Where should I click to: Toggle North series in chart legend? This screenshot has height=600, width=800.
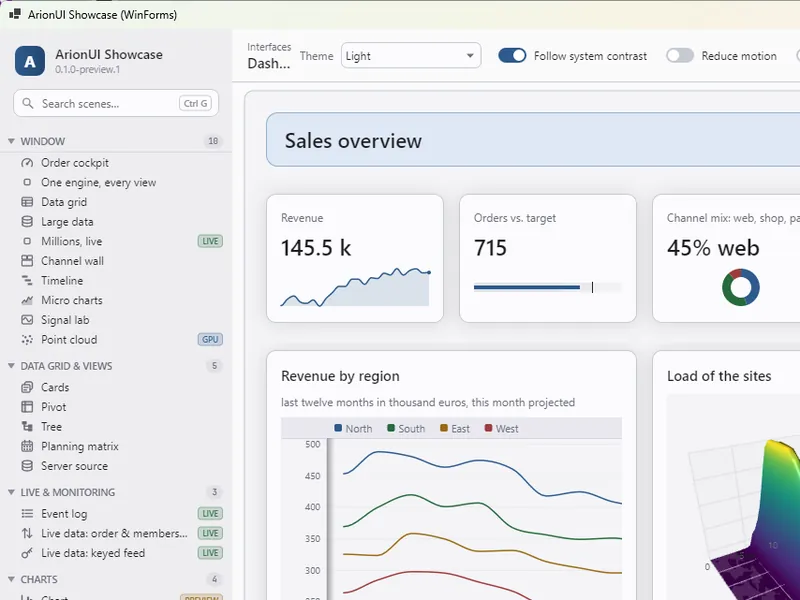click(x=353, y=429)
